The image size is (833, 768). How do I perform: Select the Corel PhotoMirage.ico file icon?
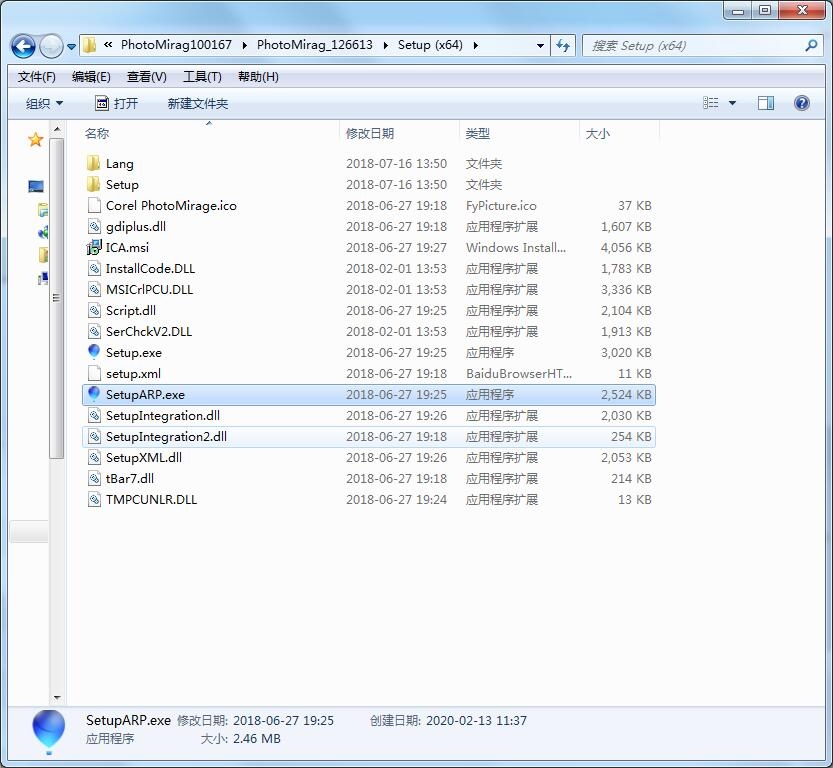pos(94,205)
